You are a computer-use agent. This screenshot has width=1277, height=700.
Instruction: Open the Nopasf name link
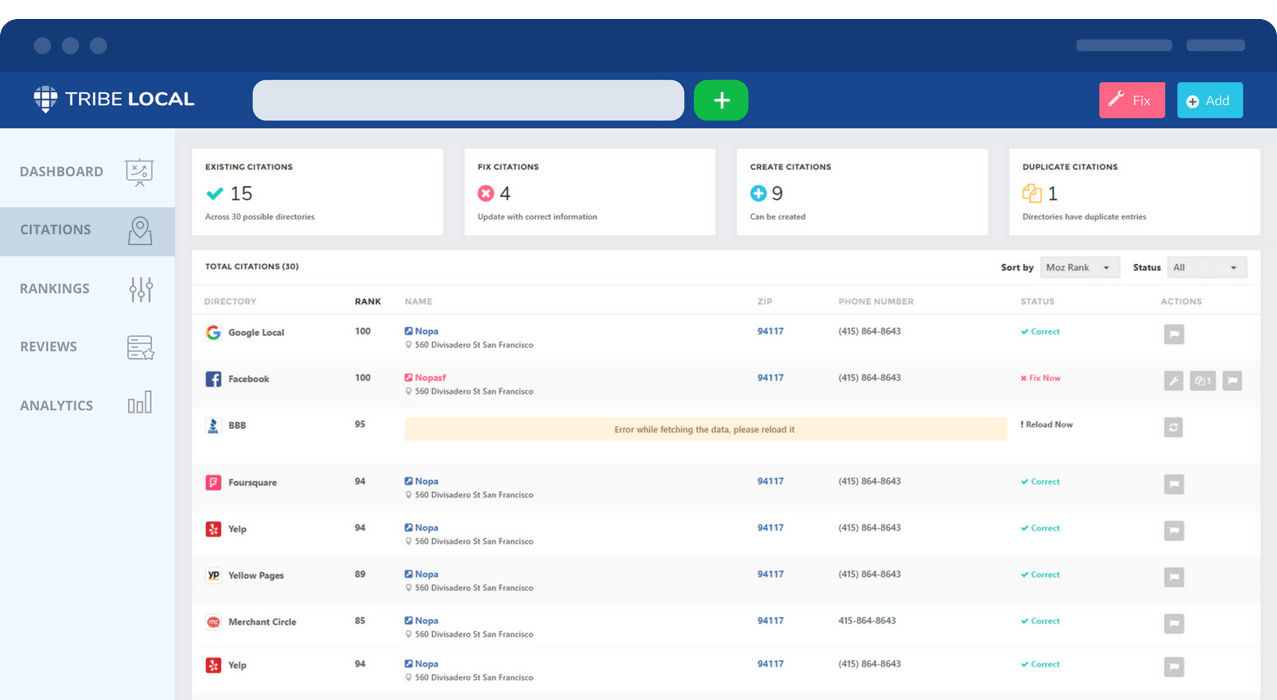click(x=425, y=378)
